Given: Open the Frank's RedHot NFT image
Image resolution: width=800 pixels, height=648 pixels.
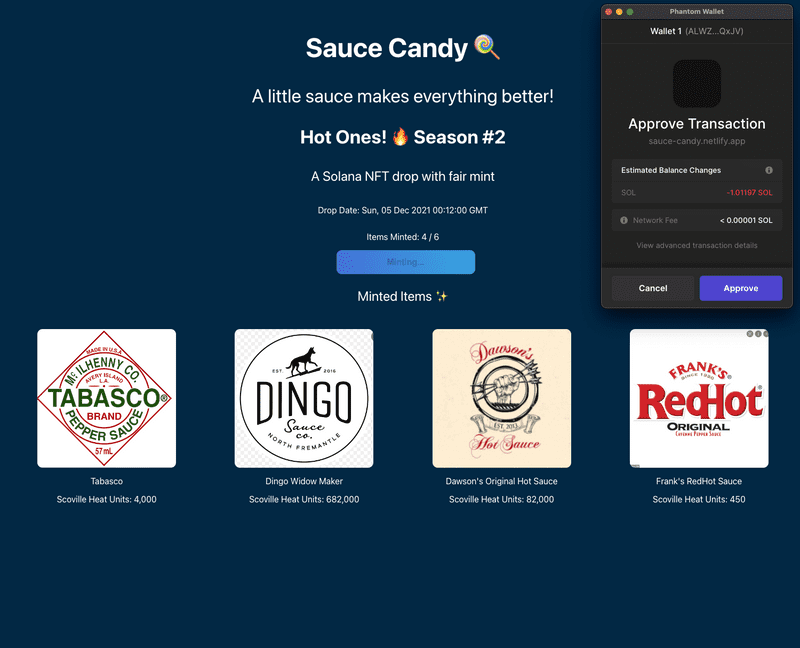Looking at the screenshot, I should (699, 398).
